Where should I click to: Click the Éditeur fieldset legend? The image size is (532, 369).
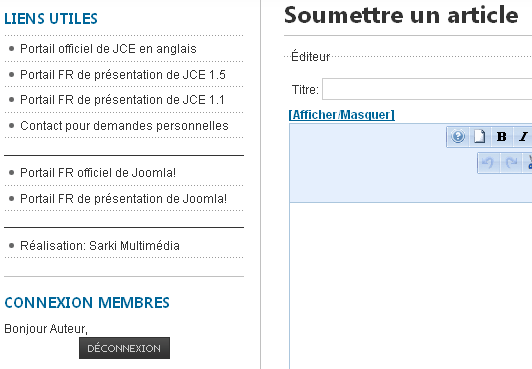pos(310,57)
